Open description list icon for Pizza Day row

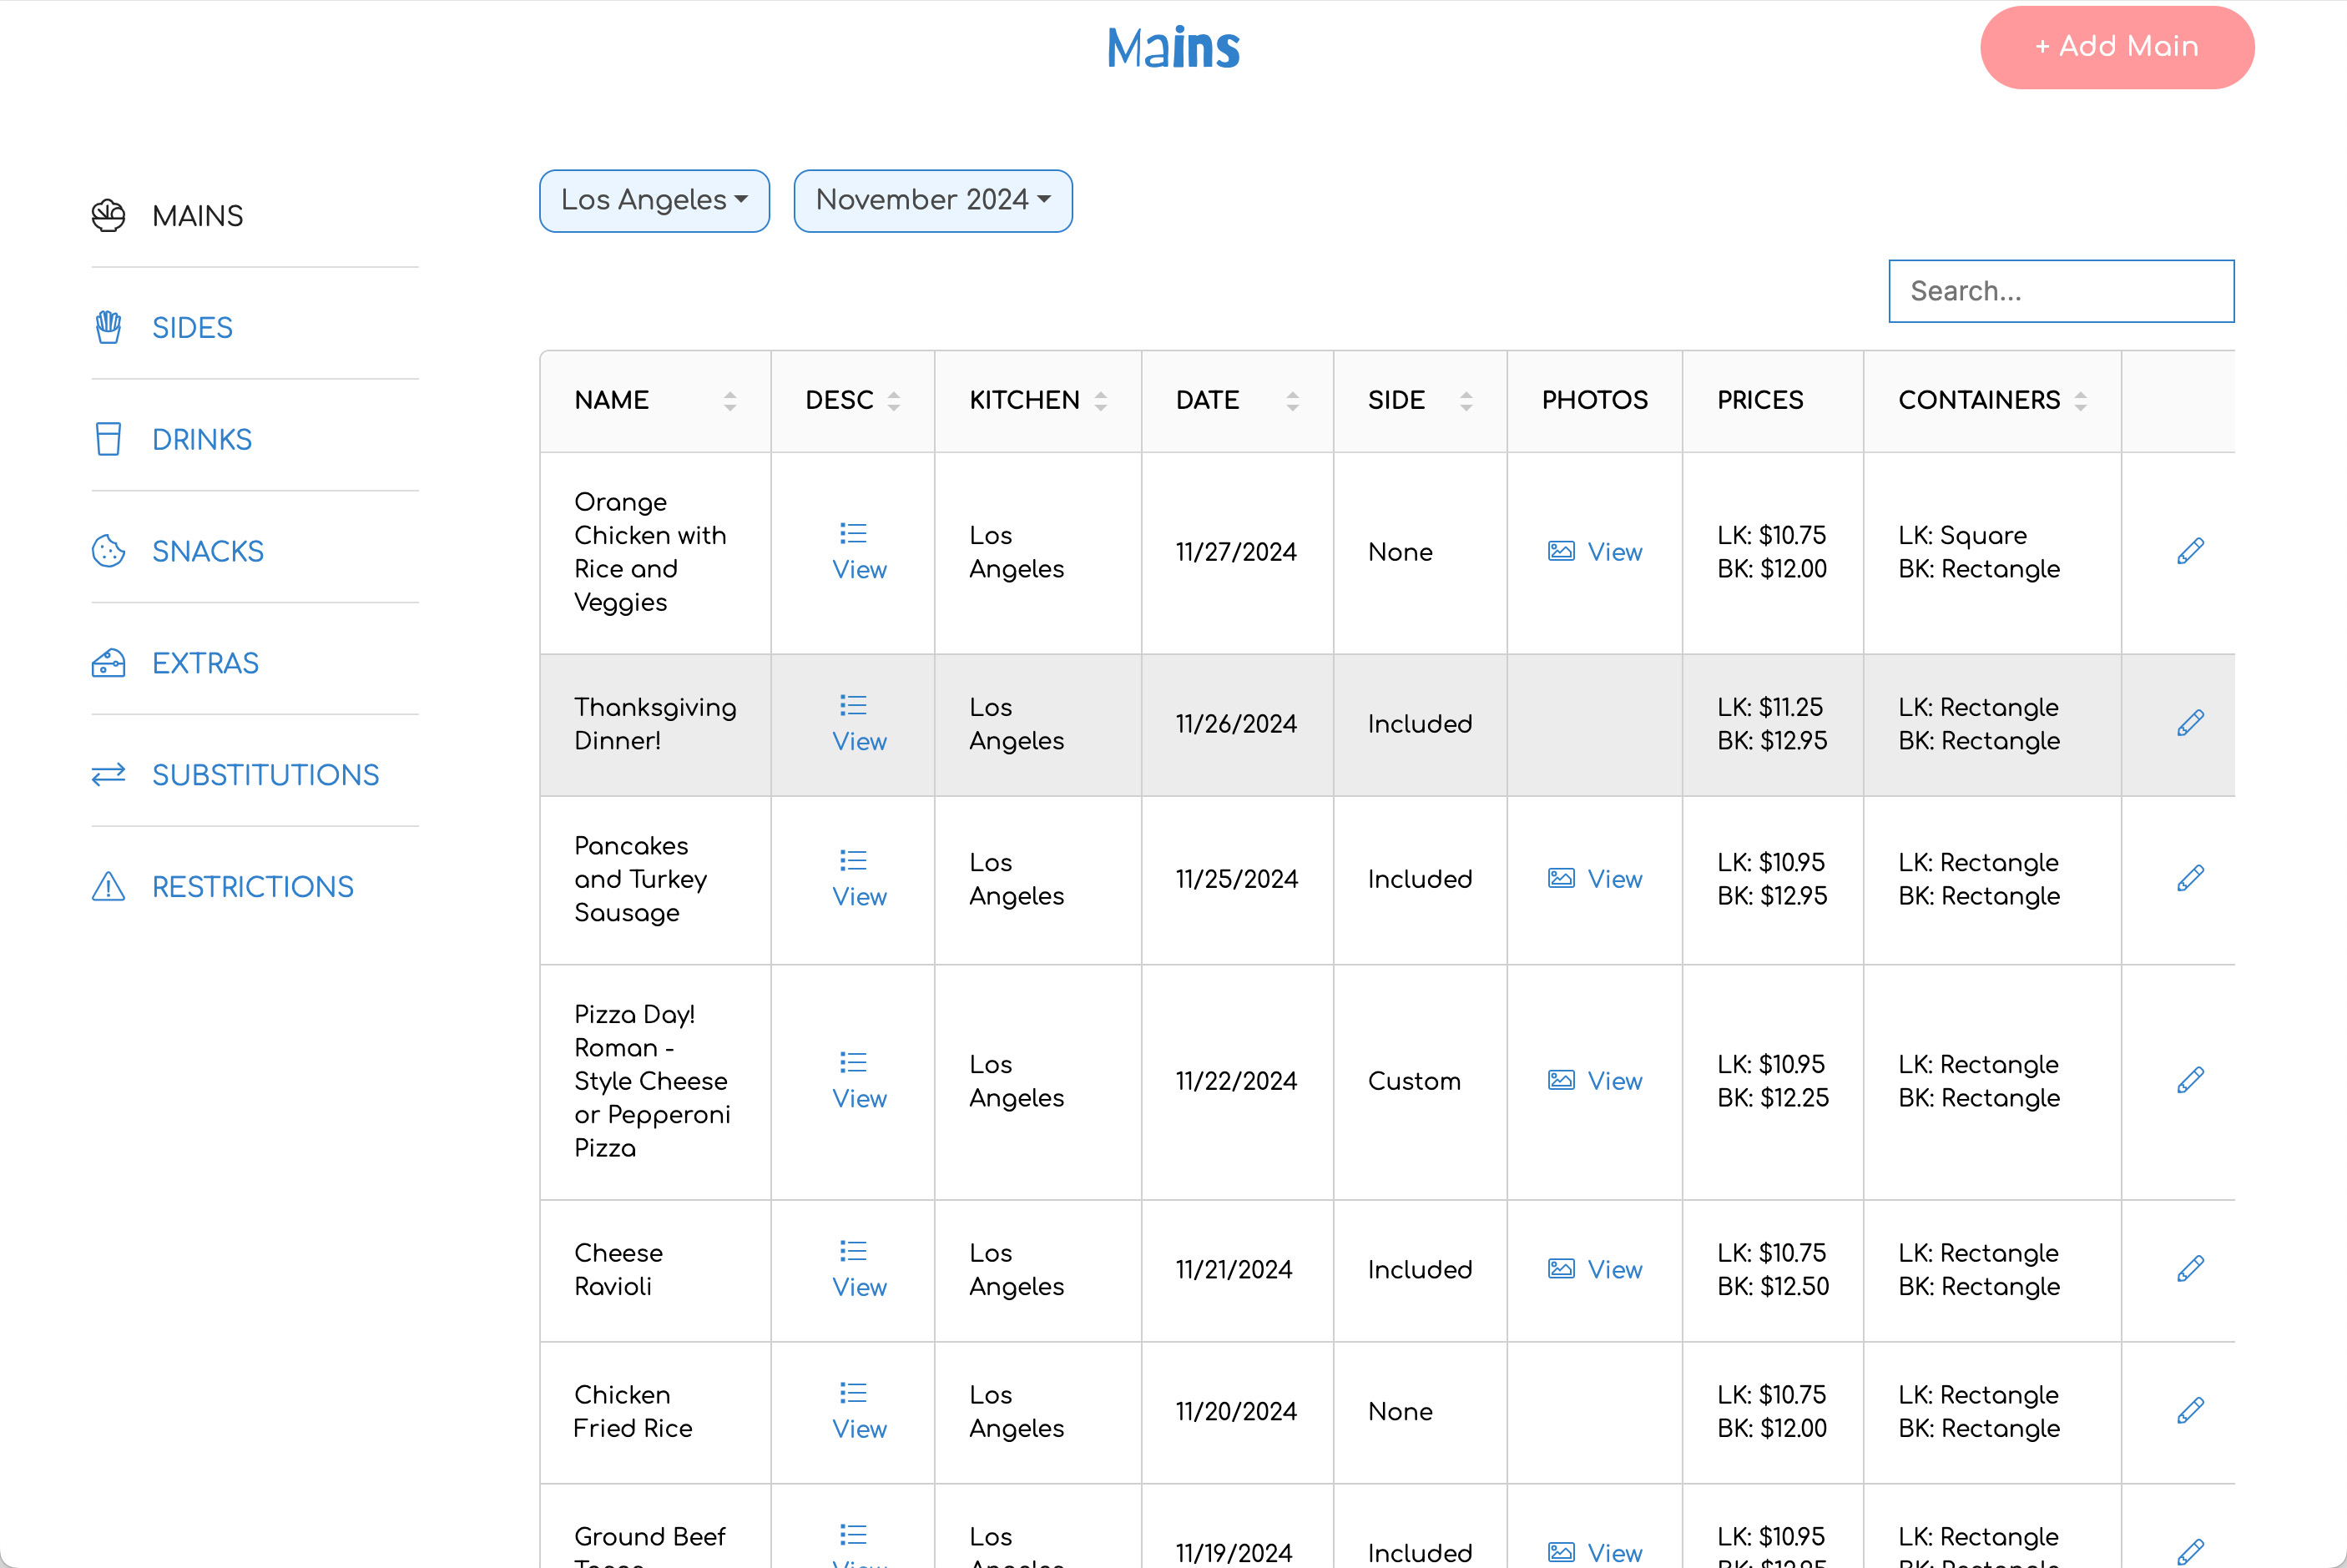[853, 1062]
